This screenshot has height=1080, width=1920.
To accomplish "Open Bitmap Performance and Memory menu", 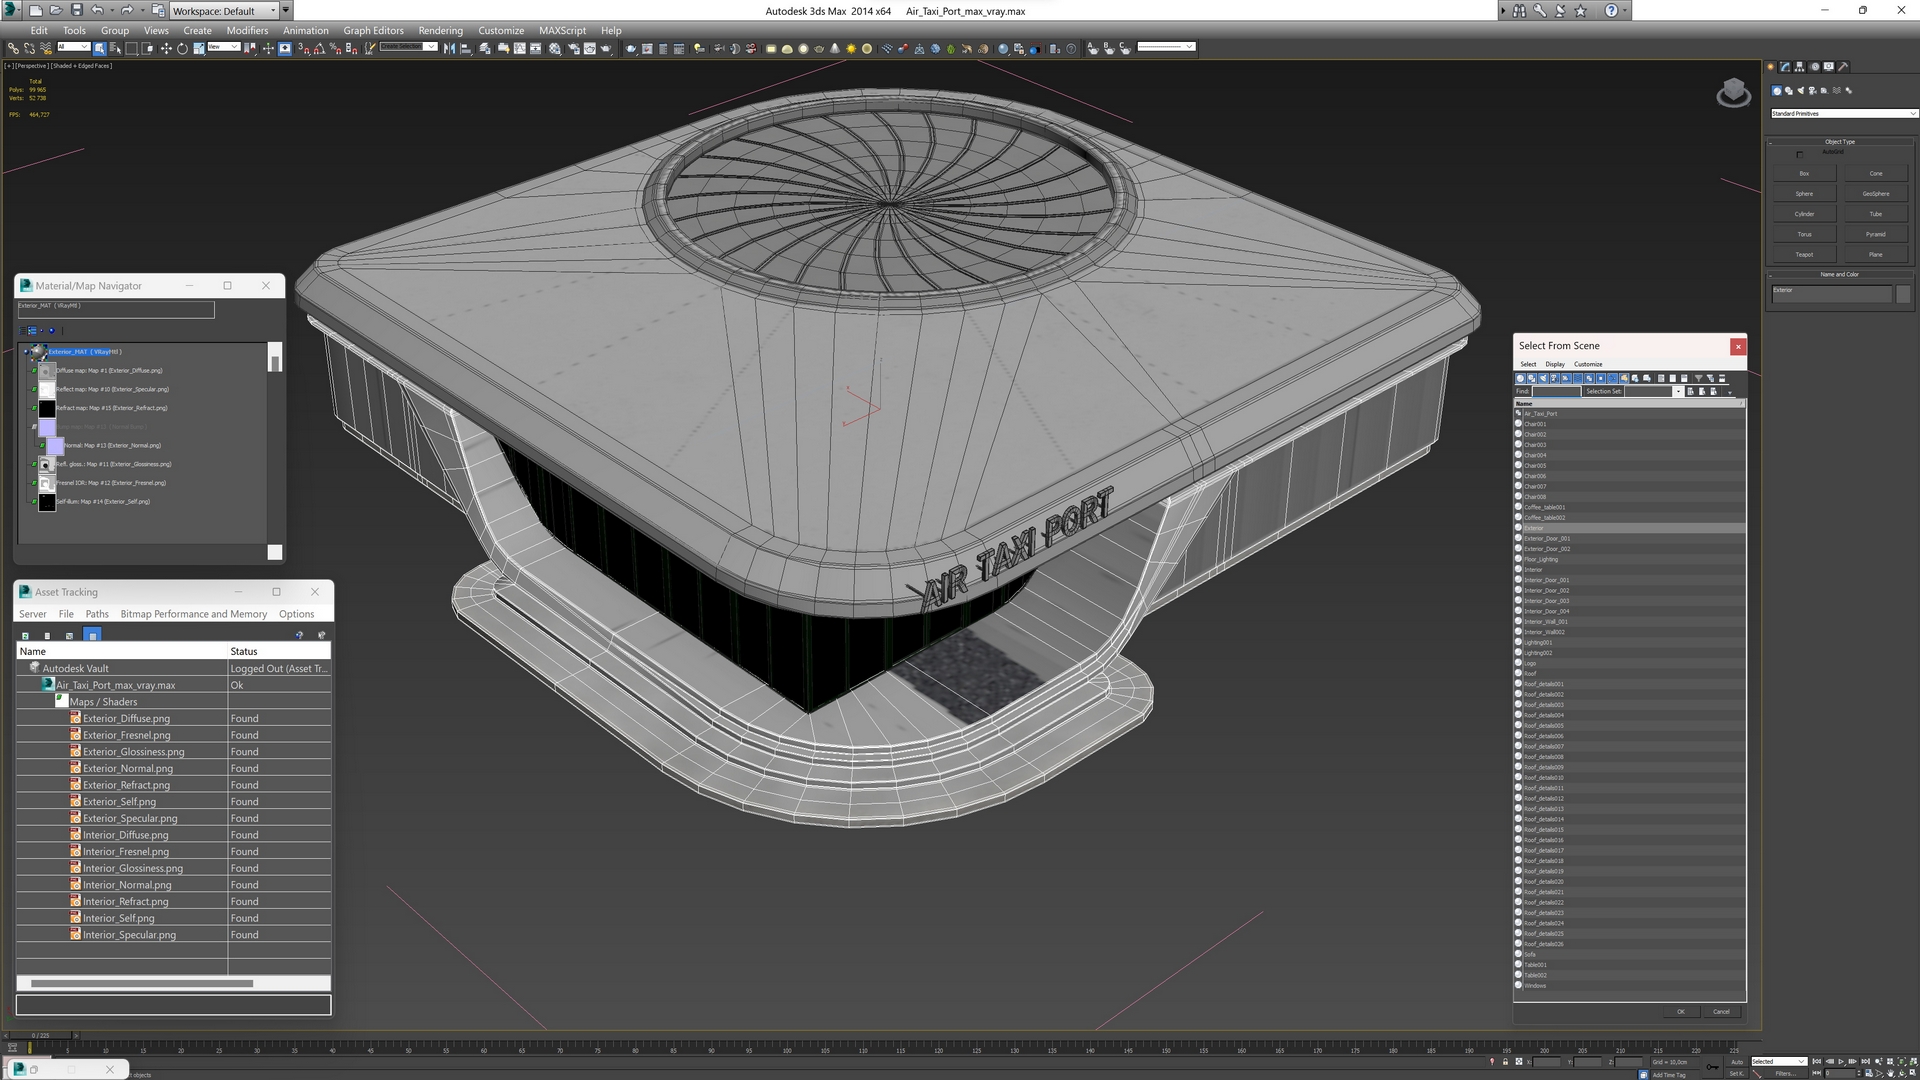I will coord(193,614).
